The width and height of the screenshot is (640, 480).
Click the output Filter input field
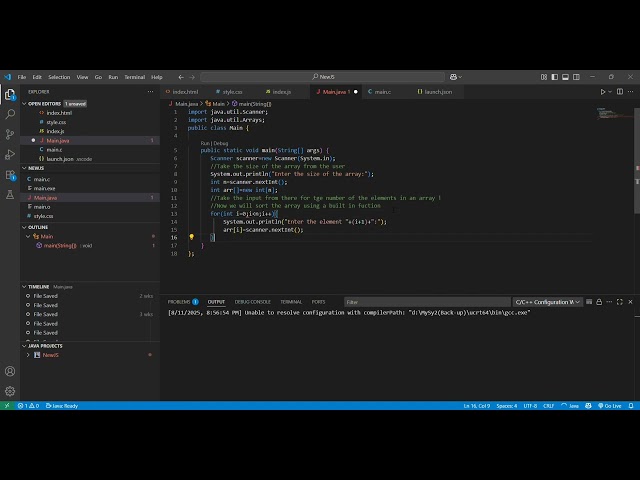(x=427, y=302)
